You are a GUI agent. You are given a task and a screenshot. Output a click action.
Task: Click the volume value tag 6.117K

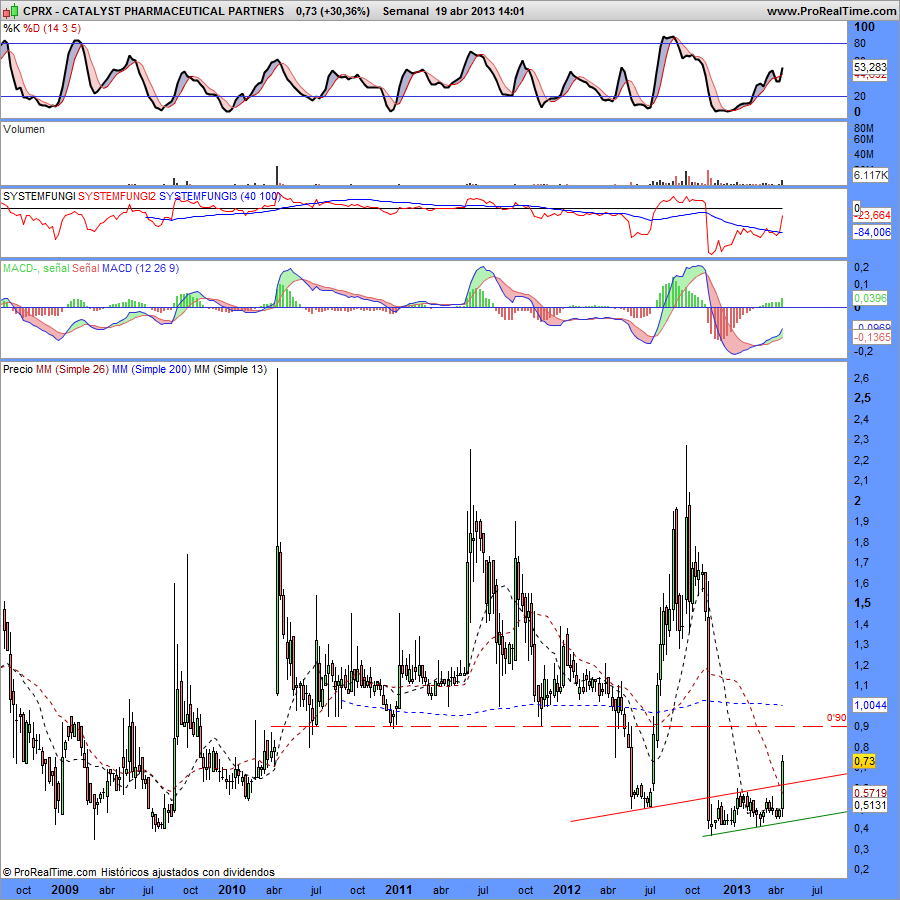870,175
